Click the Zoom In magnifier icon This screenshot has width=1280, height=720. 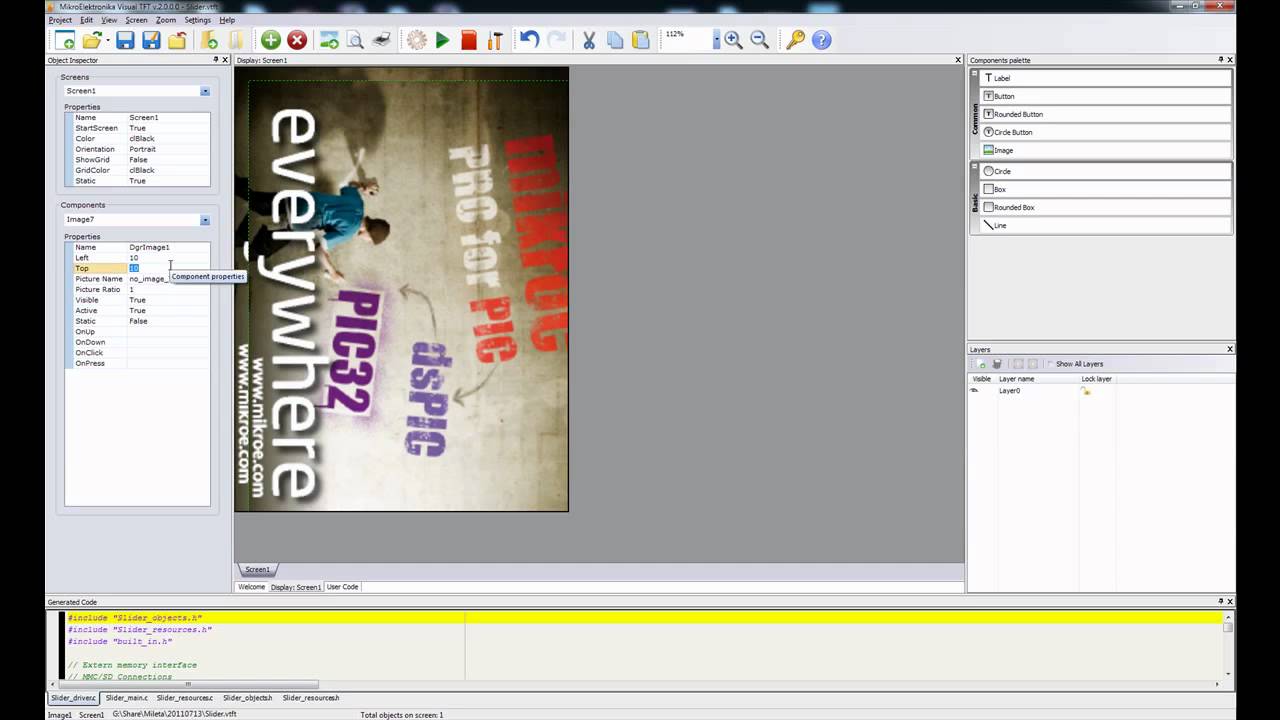733,40
